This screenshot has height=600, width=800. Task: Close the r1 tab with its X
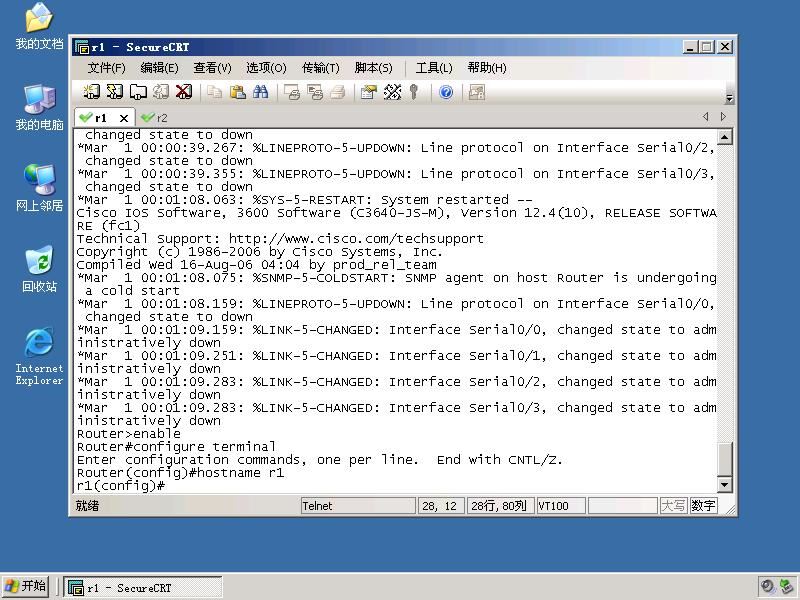(123, 118)
